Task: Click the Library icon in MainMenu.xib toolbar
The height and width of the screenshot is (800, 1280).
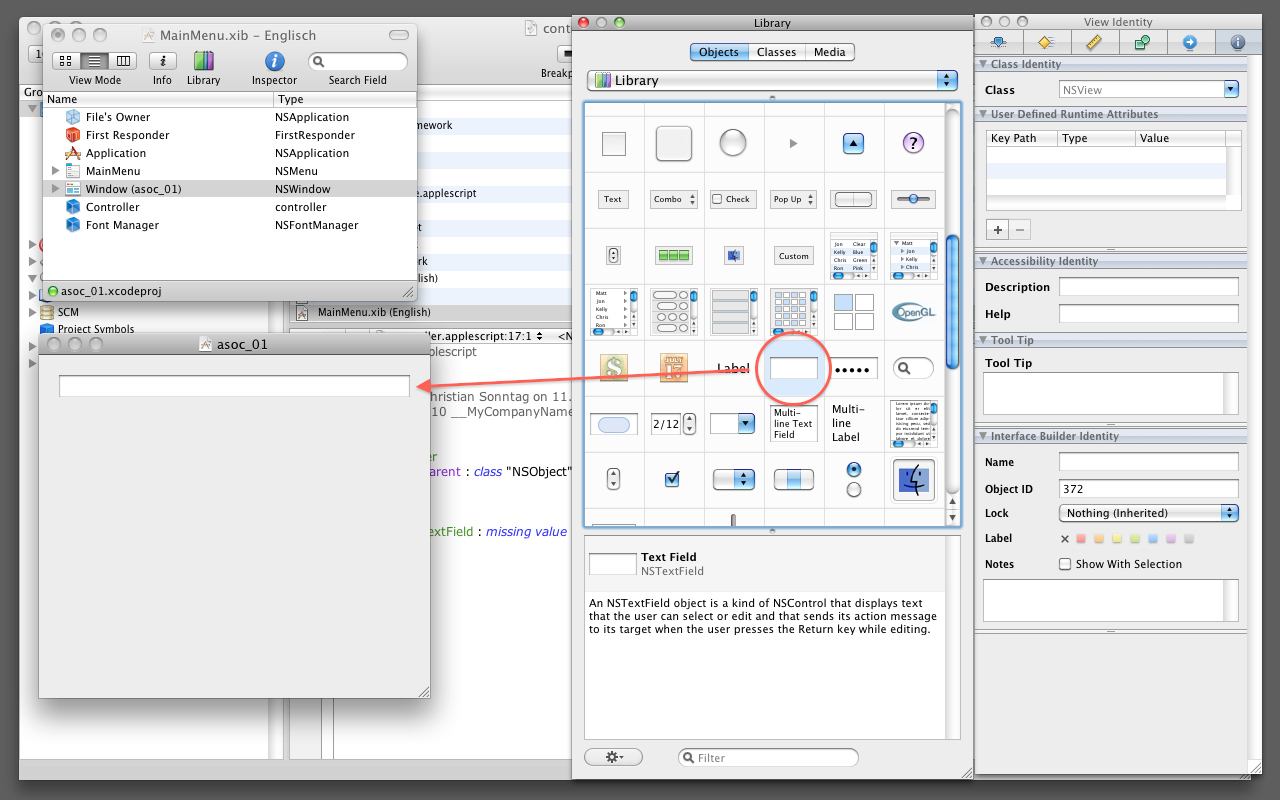Action: click(203, 62)
